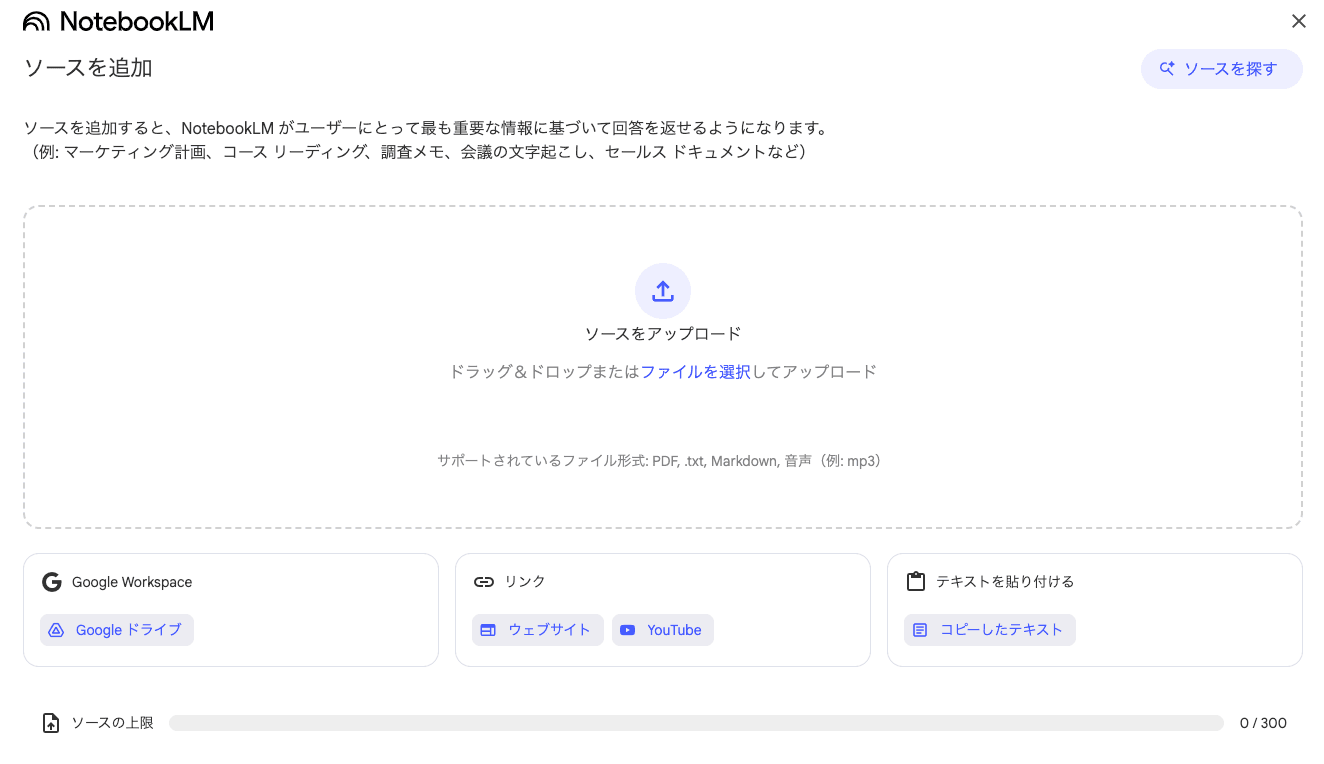
Task: Click the source limit progress bar
Action: pyautogui.click(x=696, y=723)
